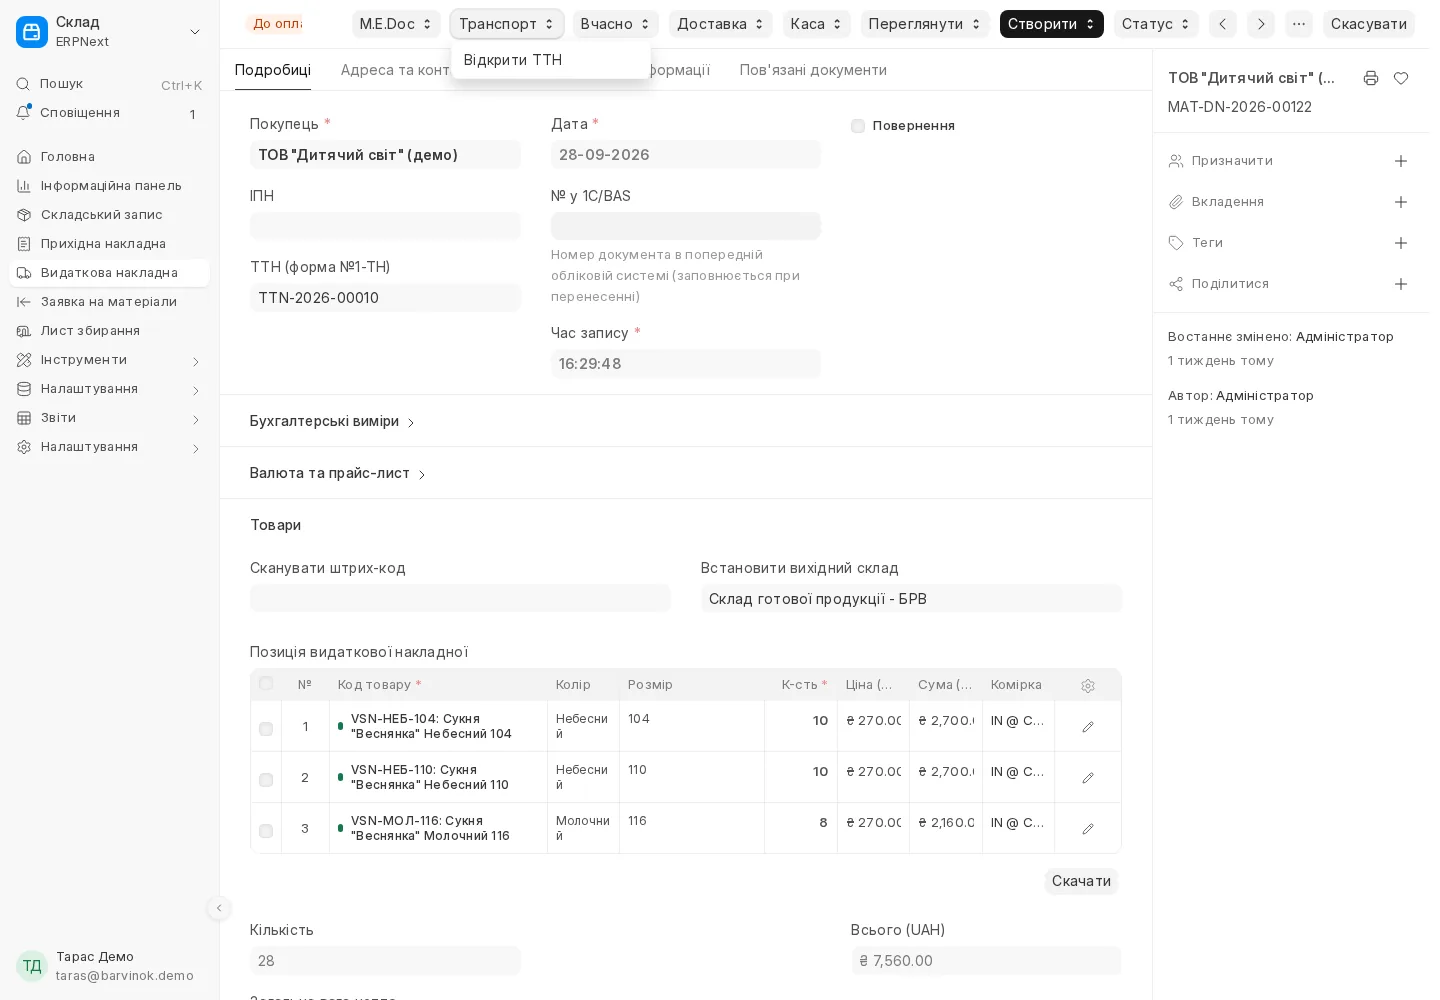Open Переглянути button menu
The width and height of the screenshot is (1440, 1000).
point(925,24)
